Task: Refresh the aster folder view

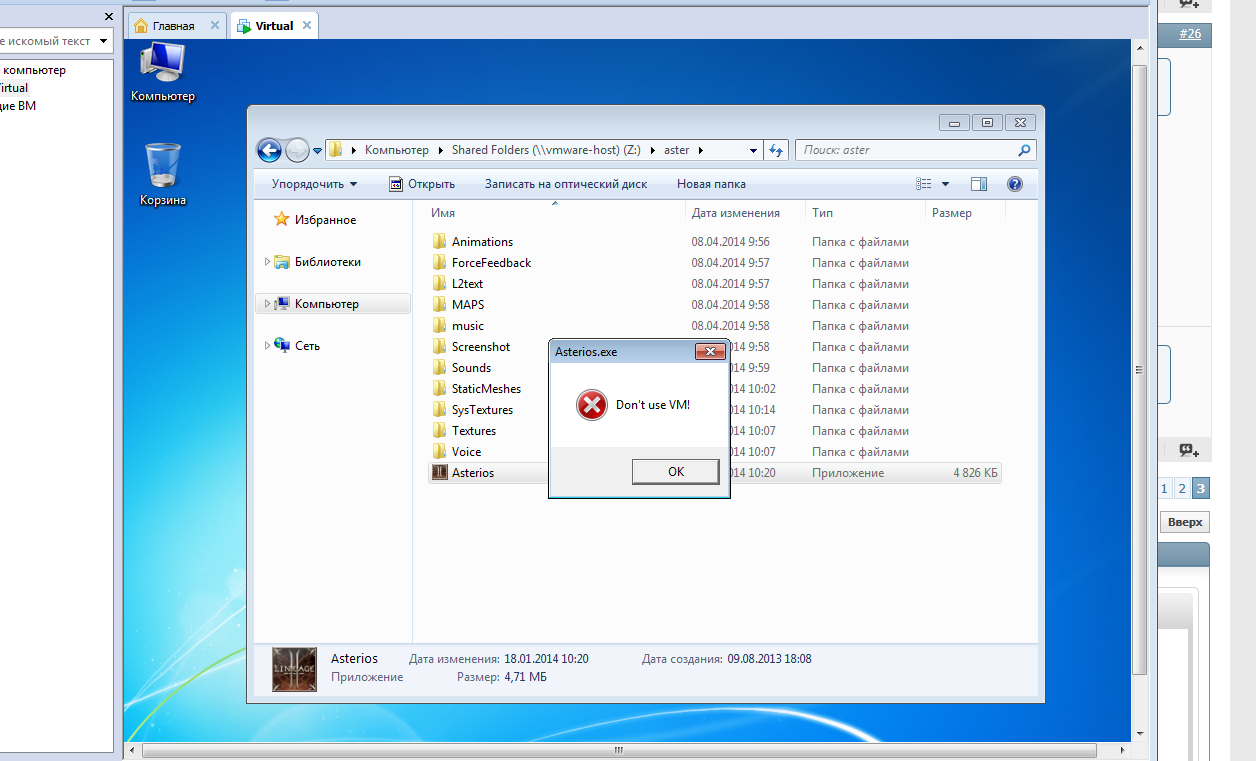Action: point(777,150)
